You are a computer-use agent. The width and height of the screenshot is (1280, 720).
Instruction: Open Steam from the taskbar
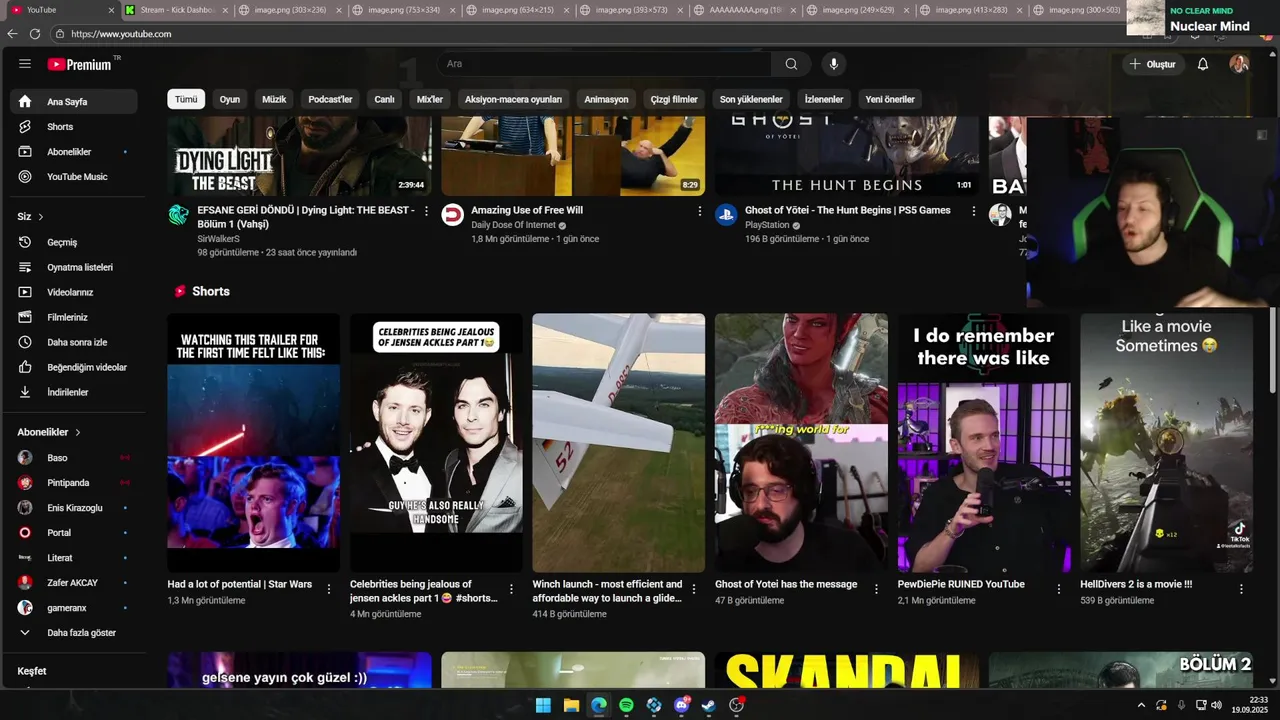click(x=709, y=705)
